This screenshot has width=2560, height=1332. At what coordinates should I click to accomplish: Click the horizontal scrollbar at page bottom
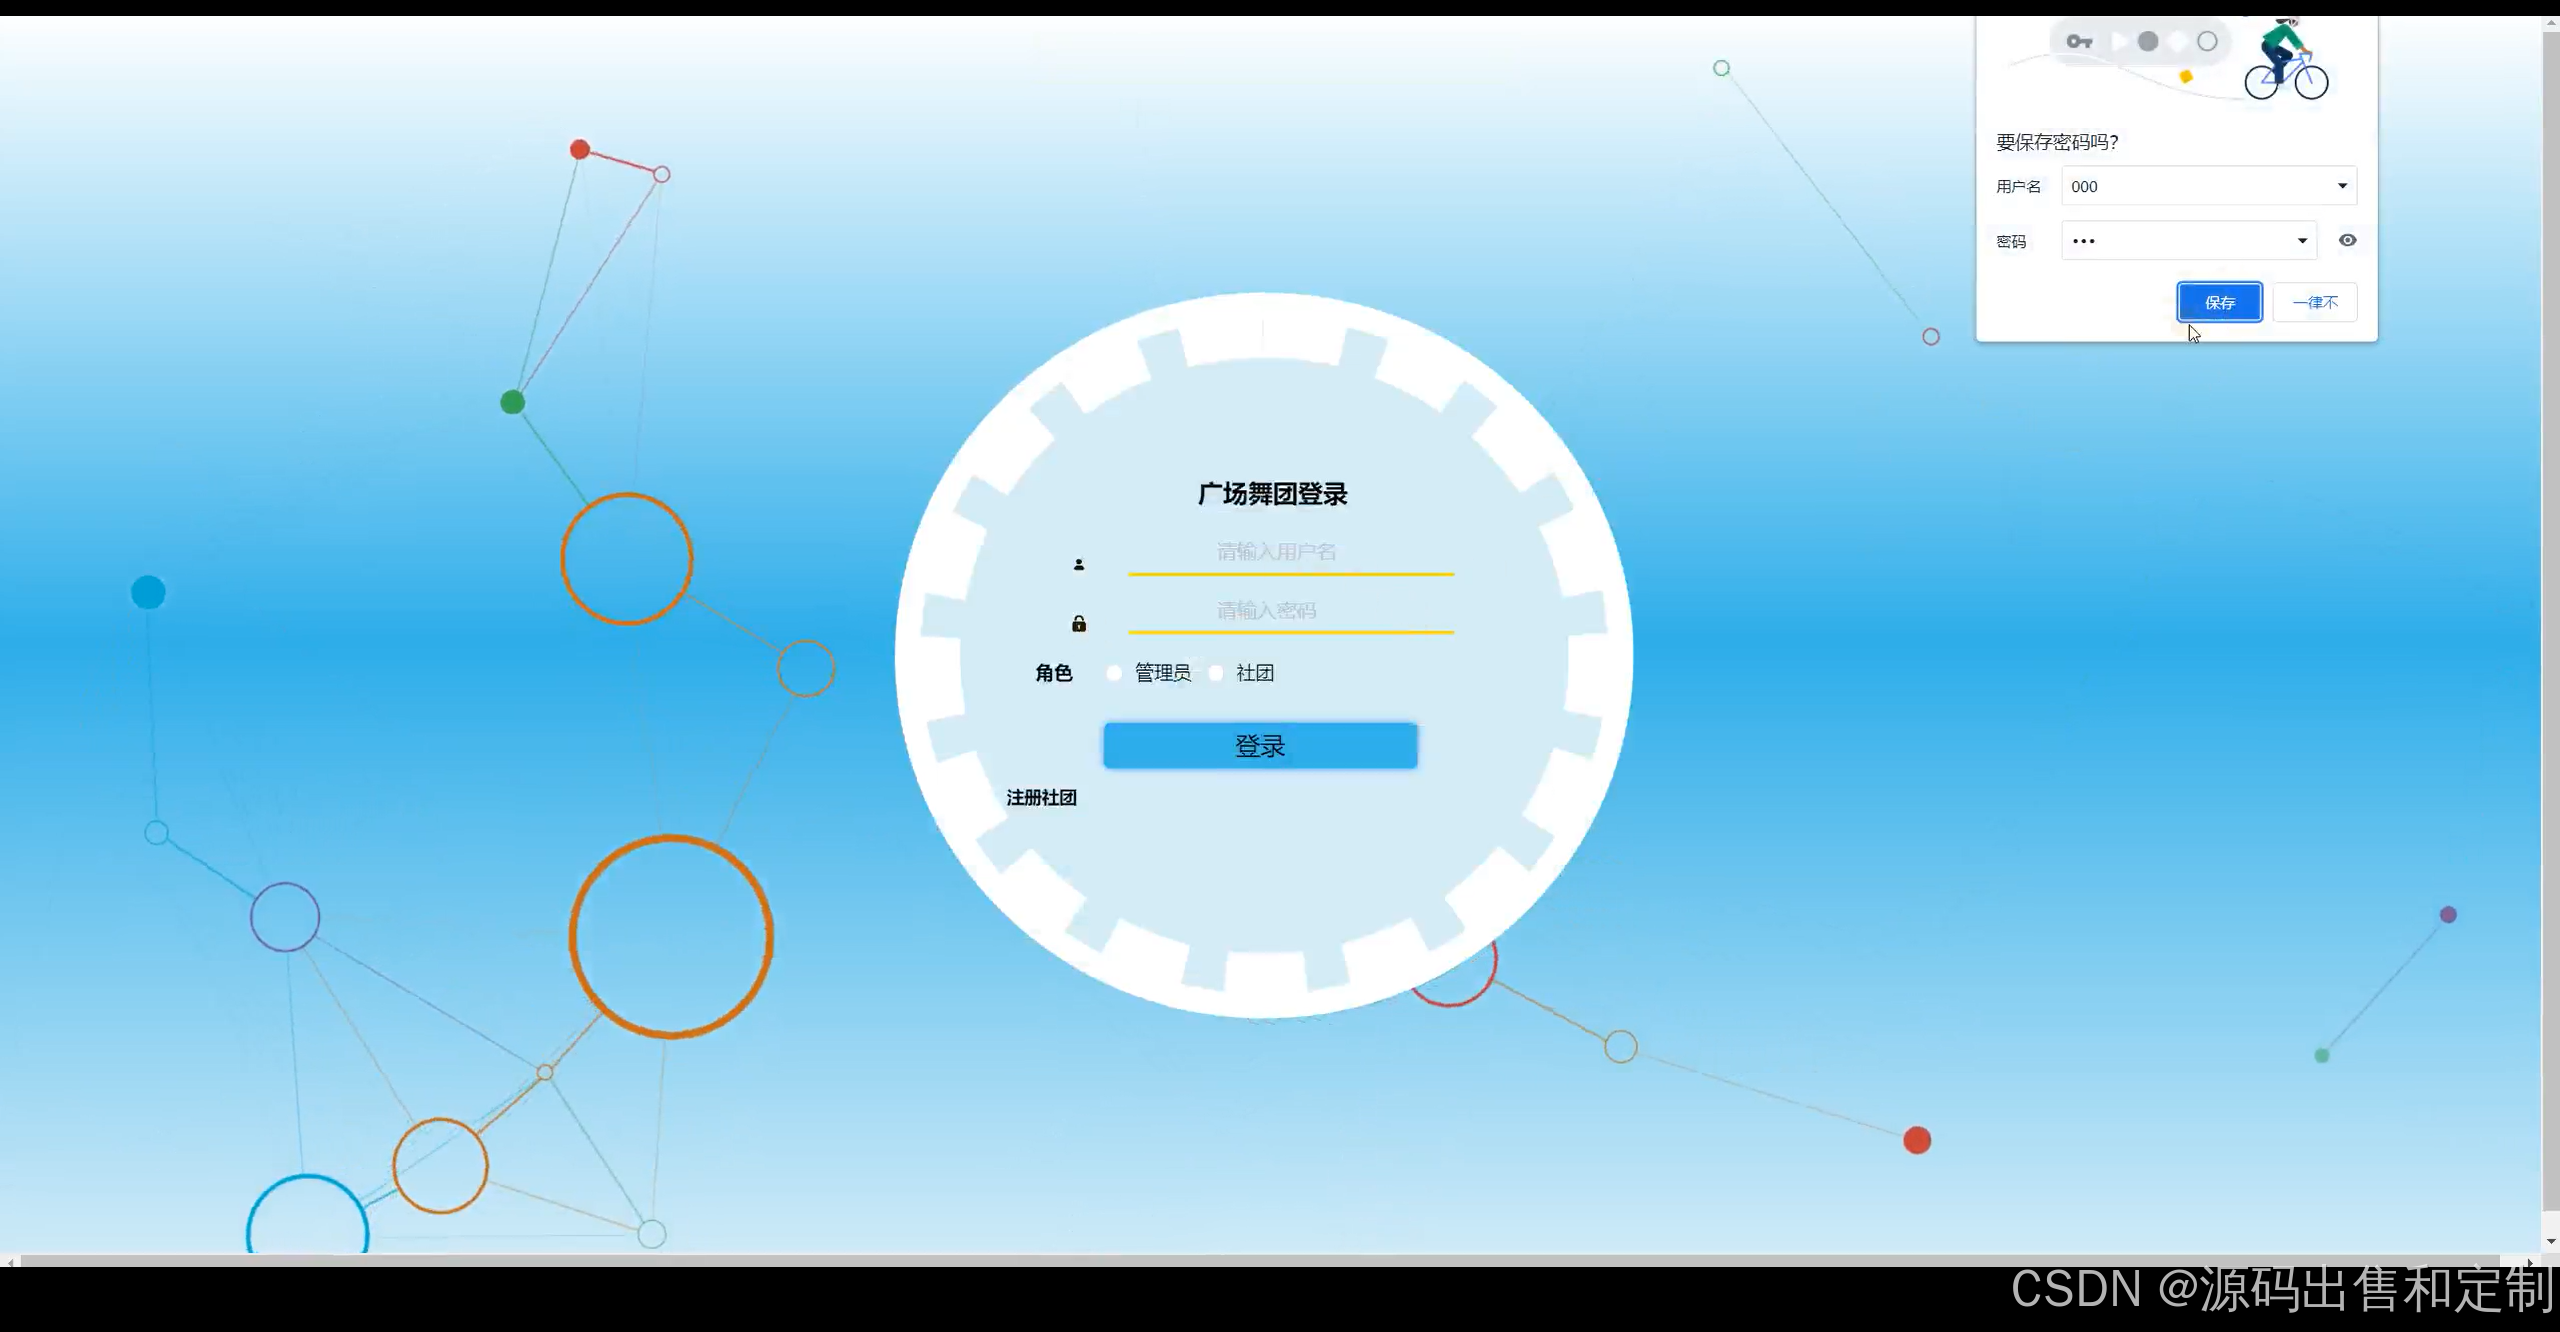click(1260, 1260)
